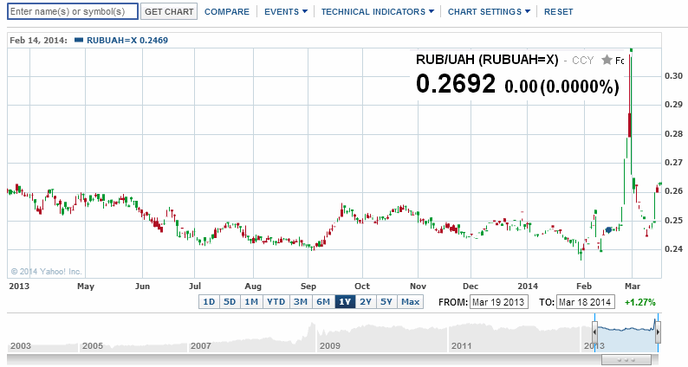Click the 0.00 (0.0000%) change text
This screenshot has width=688, height=367.
coord(562,86)
